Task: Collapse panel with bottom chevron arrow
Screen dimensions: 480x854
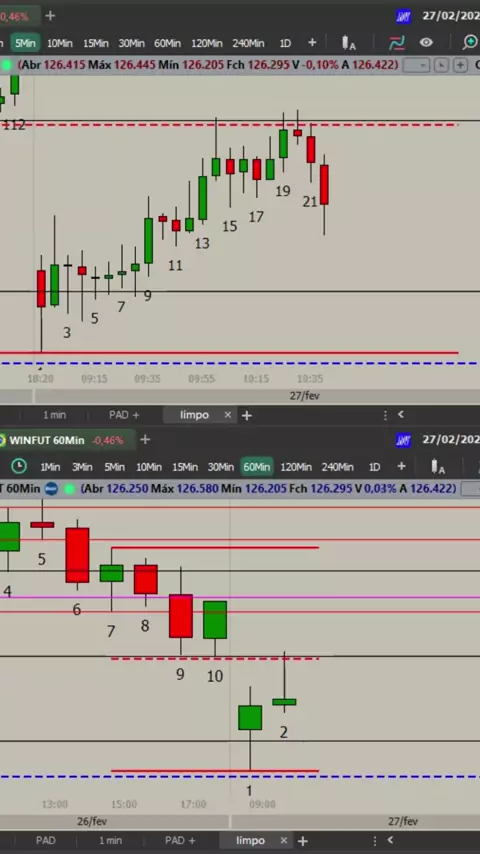Action: pyautogui.click(x=390, y=840)
